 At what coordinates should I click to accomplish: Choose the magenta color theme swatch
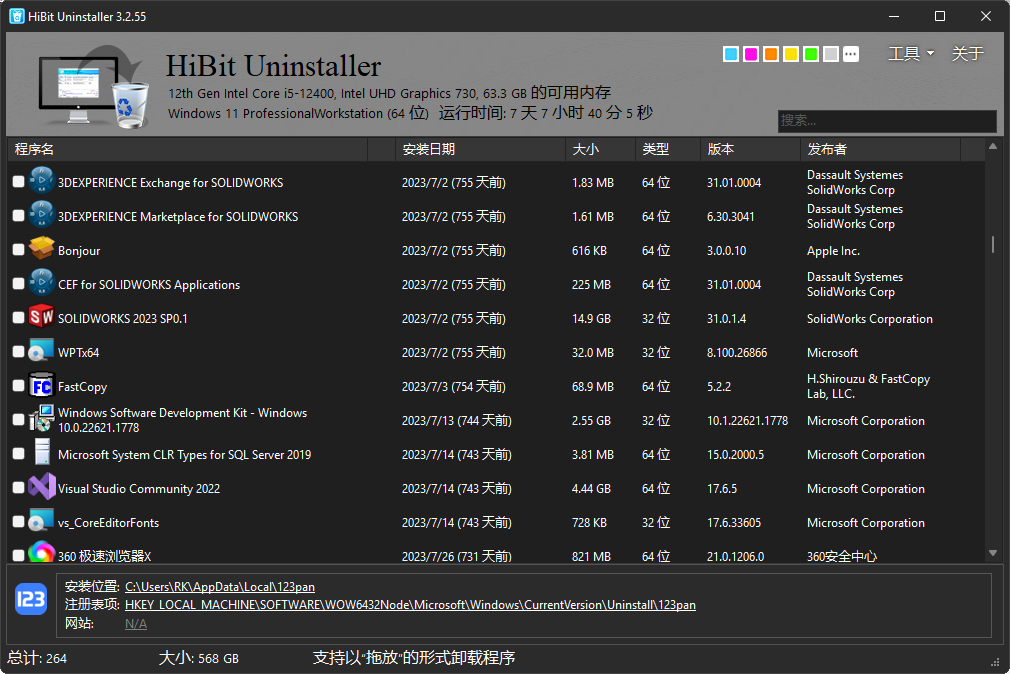click(751, 54)
